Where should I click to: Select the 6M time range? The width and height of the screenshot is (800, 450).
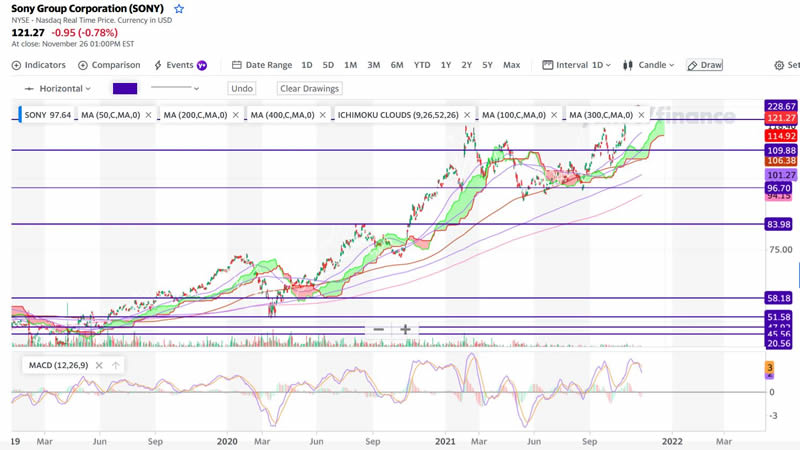397,65
